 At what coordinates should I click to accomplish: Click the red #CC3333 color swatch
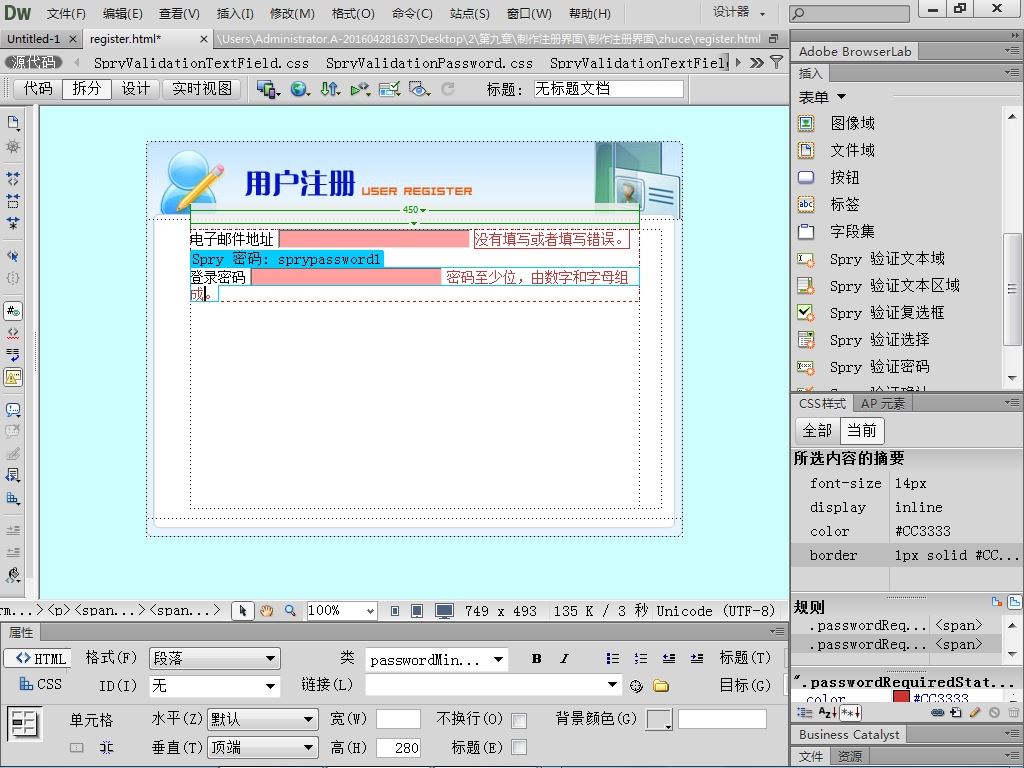901,697
